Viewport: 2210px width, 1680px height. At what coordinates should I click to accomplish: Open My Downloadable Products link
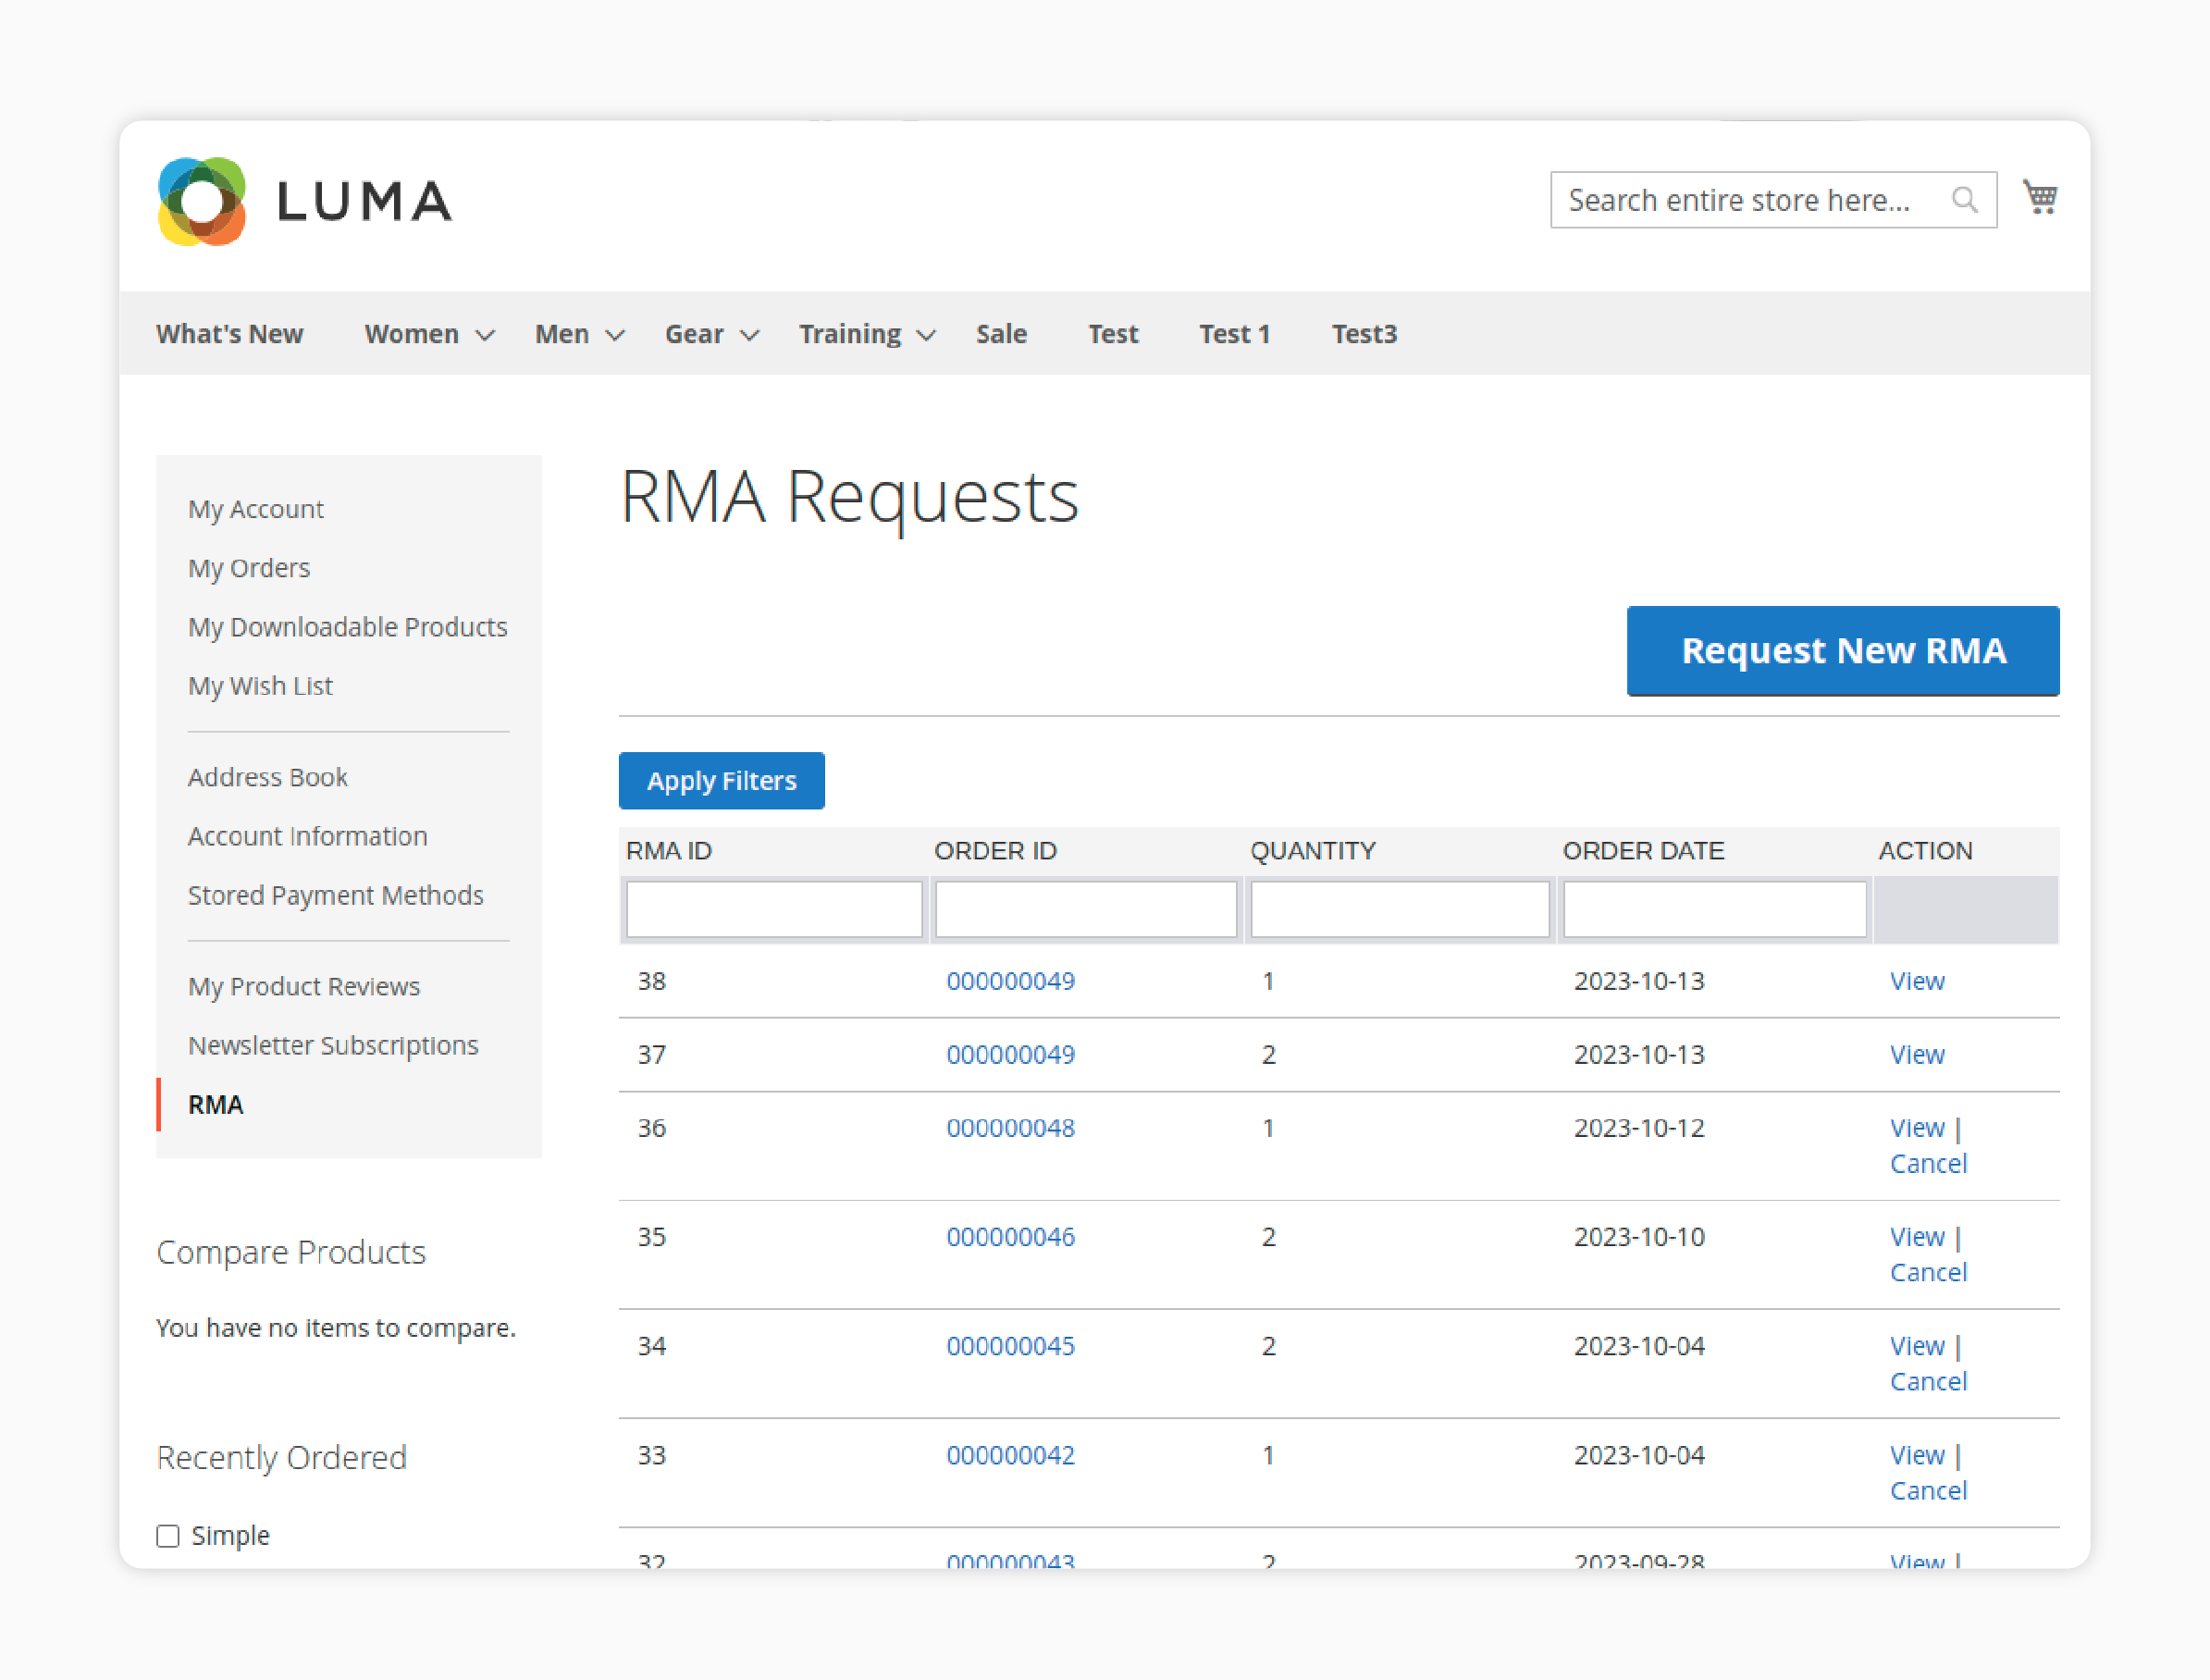pos(348,627)
